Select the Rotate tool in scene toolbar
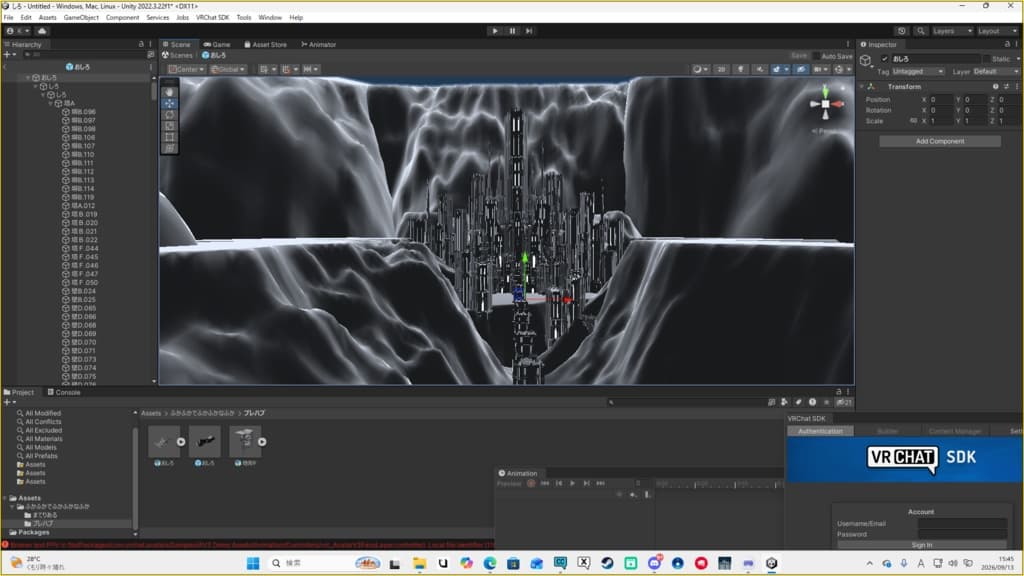Screen dimensions: 1024x576 pos(170,114)
